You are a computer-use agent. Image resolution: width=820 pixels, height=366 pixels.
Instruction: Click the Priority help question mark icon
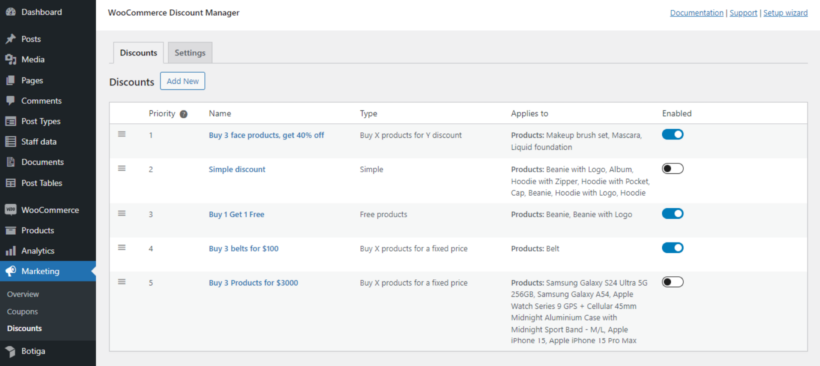pyautogui.click(x=184, y=114)
